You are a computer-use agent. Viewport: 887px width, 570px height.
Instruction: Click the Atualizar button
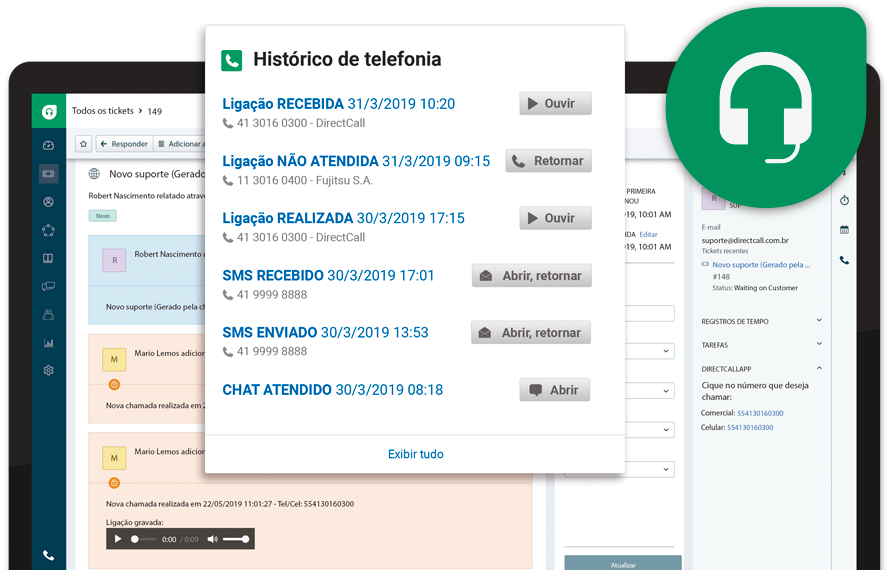click(623, 563)
